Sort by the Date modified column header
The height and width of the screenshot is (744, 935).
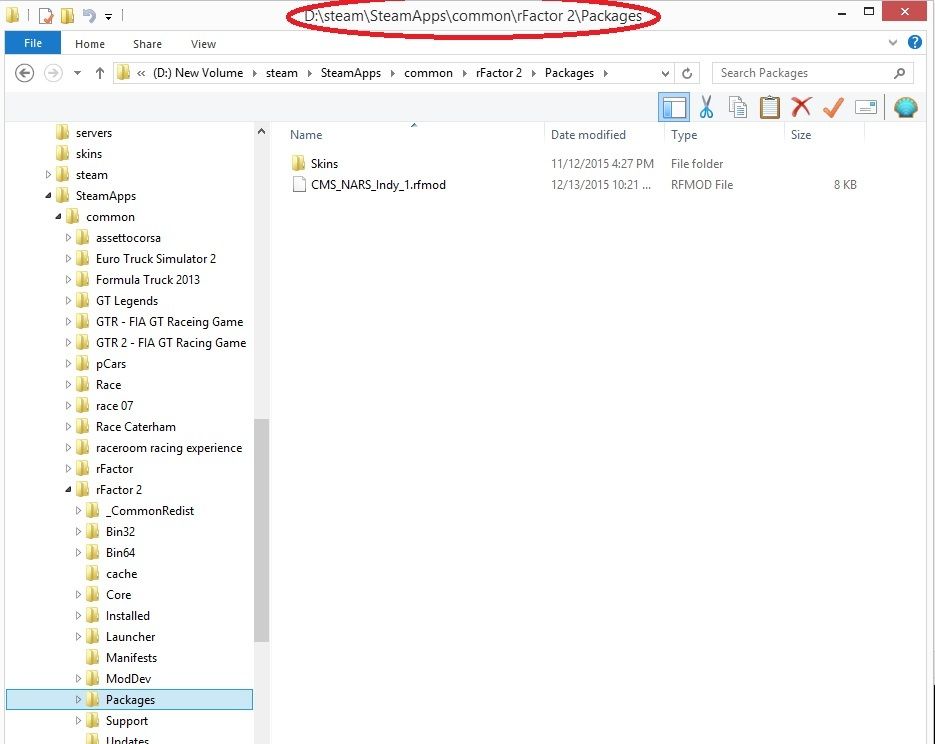coord(588,135)
